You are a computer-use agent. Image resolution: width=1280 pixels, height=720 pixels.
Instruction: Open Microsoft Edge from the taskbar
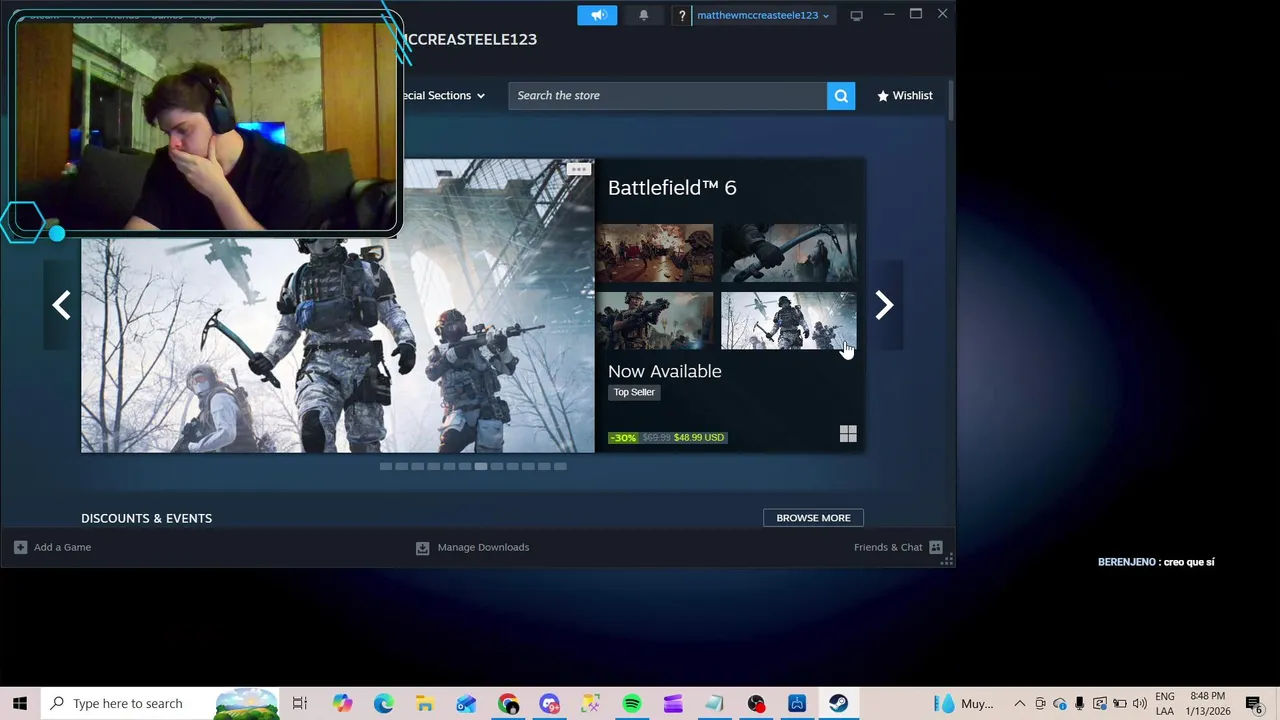(x=384, y=704)
